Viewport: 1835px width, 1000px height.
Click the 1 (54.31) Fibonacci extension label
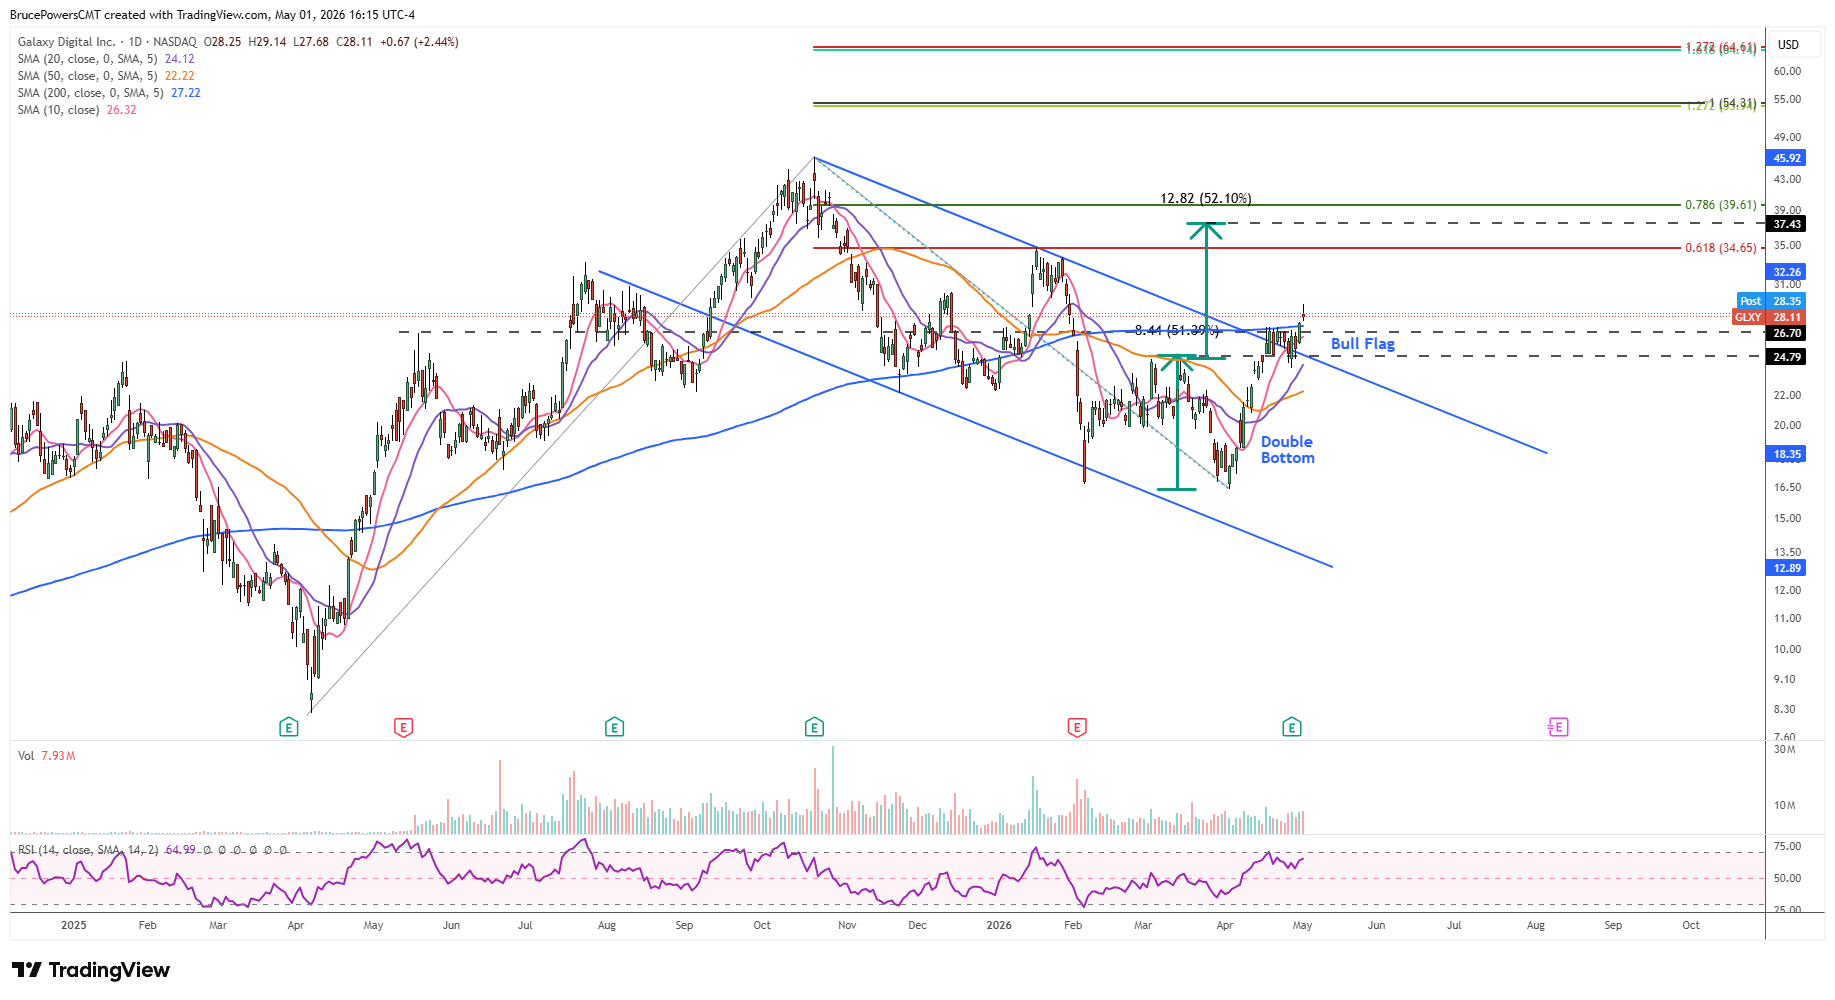1732,102
